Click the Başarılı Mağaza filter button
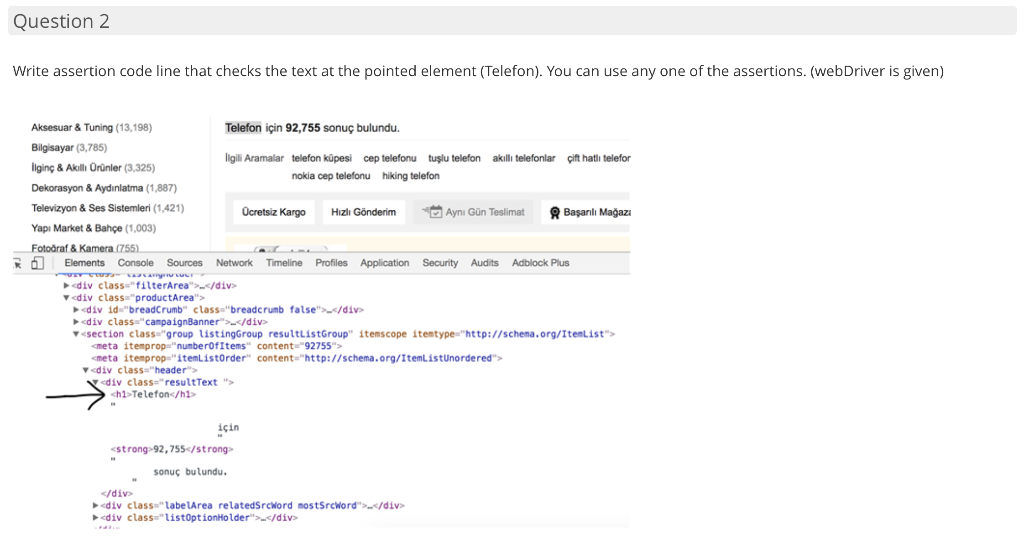 586,212
